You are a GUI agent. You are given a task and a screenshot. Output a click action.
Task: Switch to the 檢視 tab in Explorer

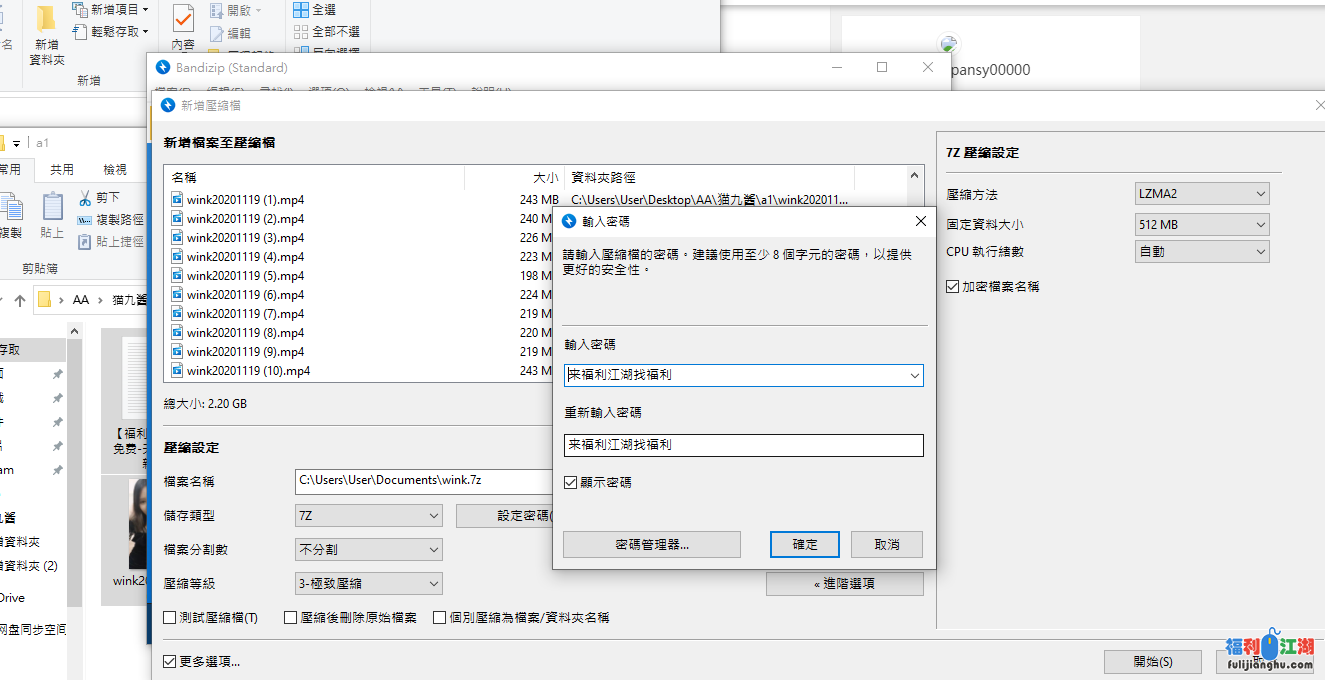click(x=115, y=170)
